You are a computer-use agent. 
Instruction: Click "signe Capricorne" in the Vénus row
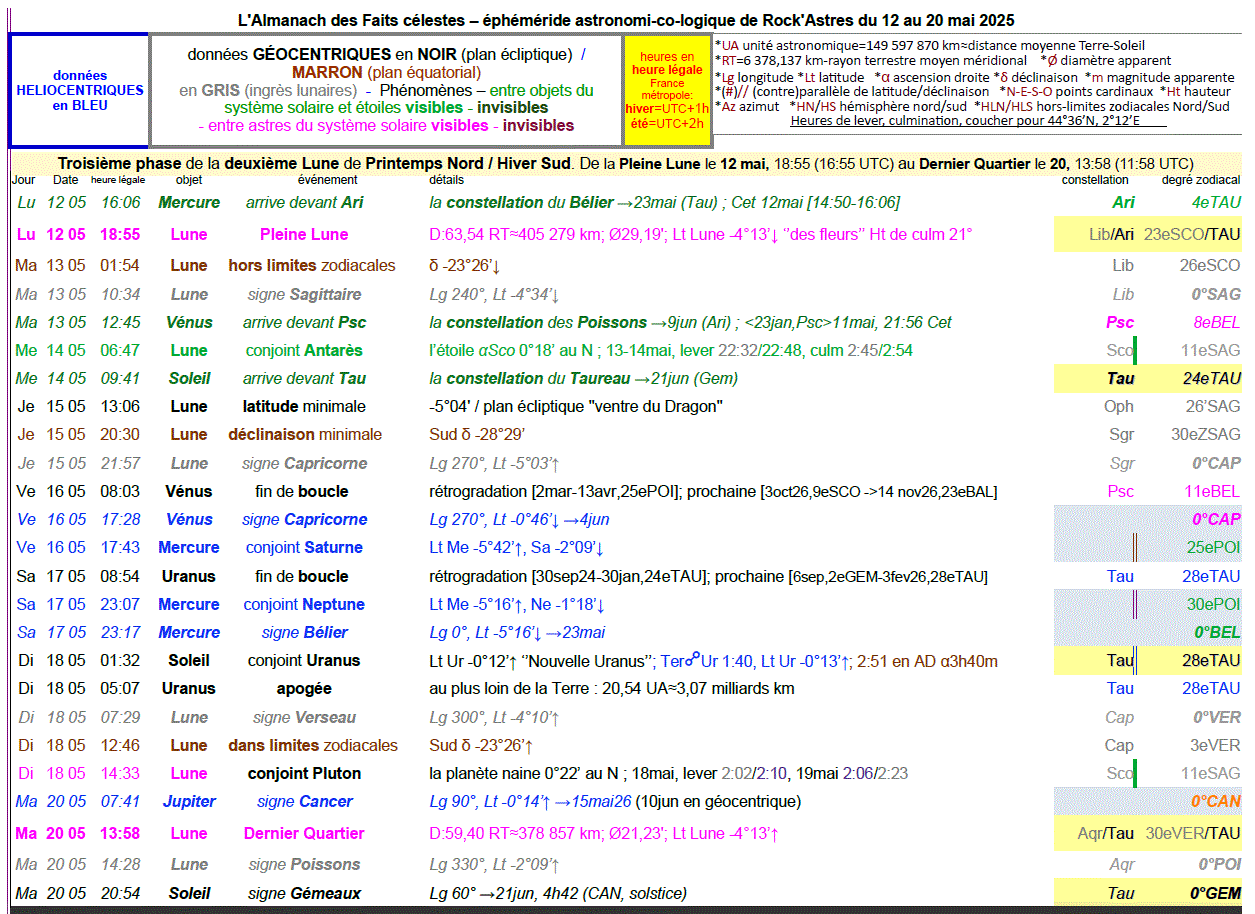307,519
